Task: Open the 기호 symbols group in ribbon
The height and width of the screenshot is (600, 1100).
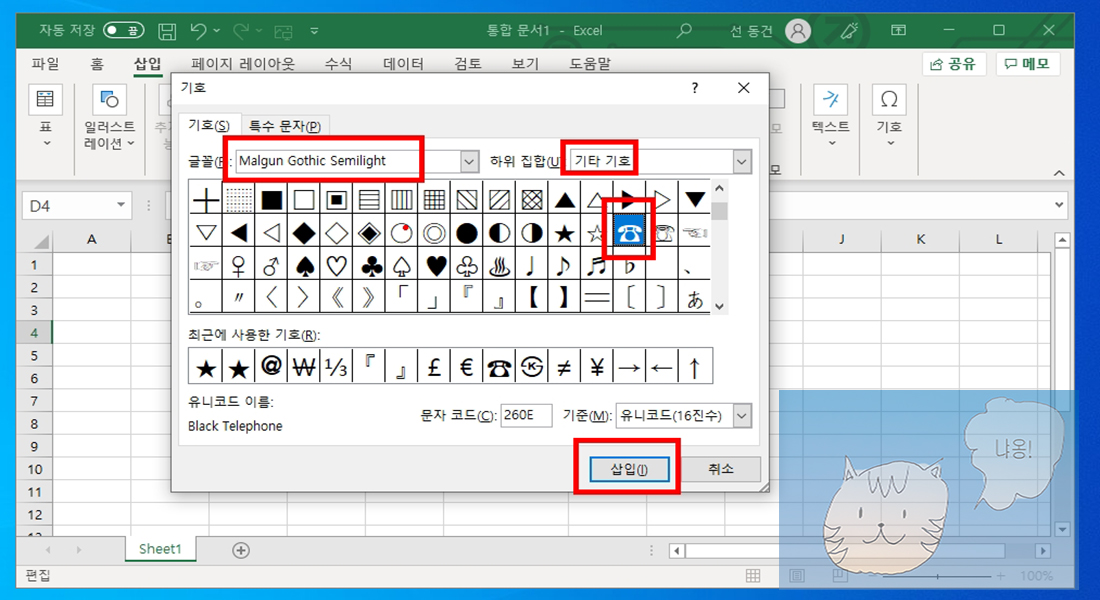Action: [x=889, y=116]
